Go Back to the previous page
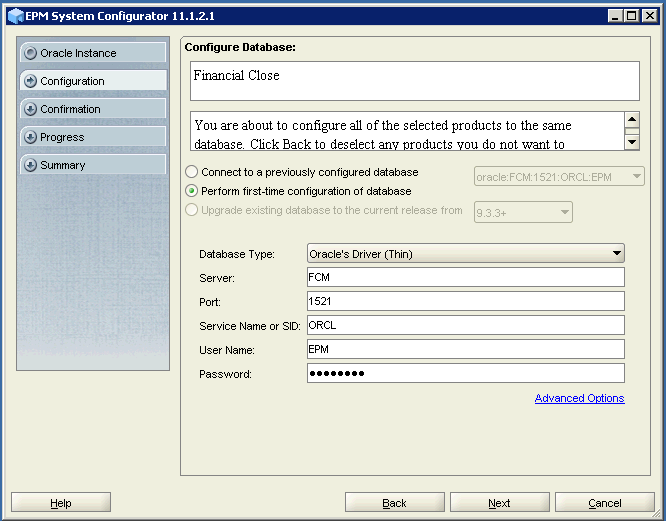Screen dimensions: 666x521 394,503
